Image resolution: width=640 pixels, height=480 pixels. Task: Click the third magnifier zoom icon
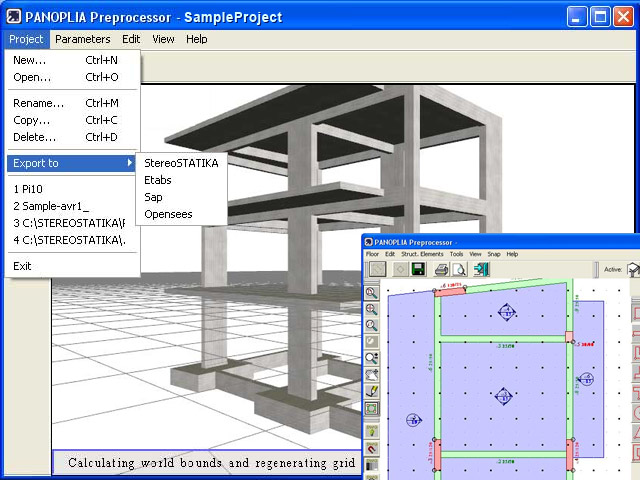371,325
